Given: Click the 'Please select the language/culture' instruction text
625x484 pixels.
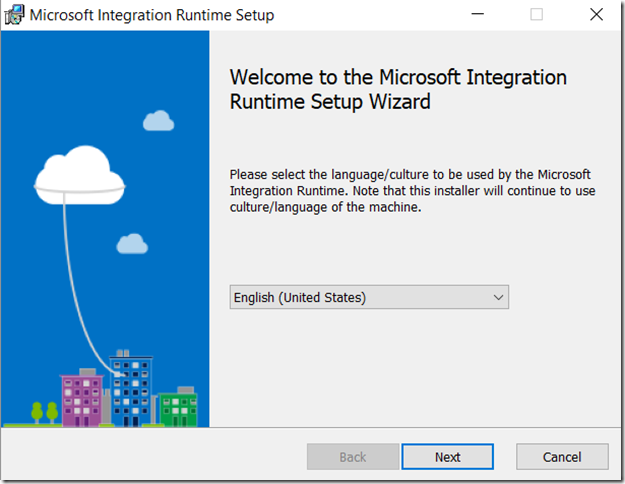Looking at the screenshot, I should click(x=412, y=191).
